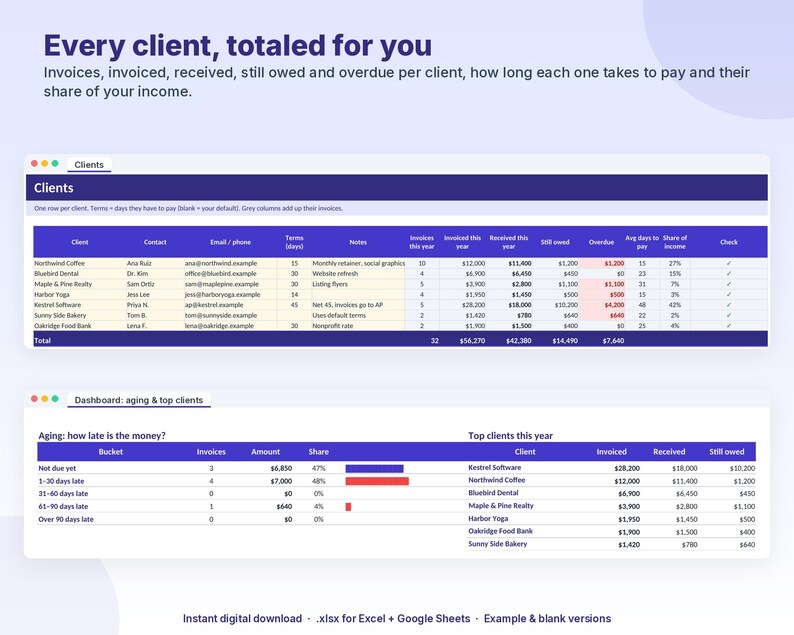Click Sunny Side Bakery in Top clients table
Viewport: 794px width, 635px height.
(497, 544)
